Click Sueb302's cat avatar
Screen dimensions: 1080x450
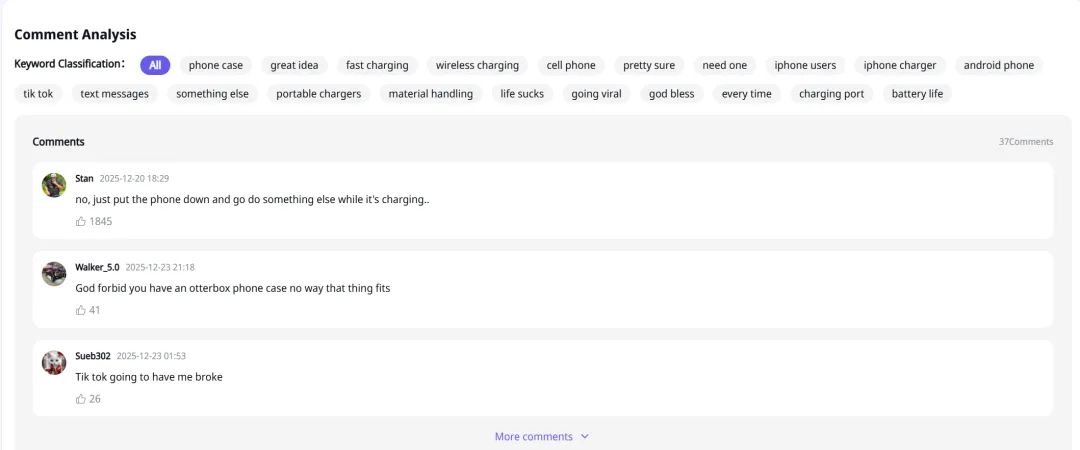[54, 362]
